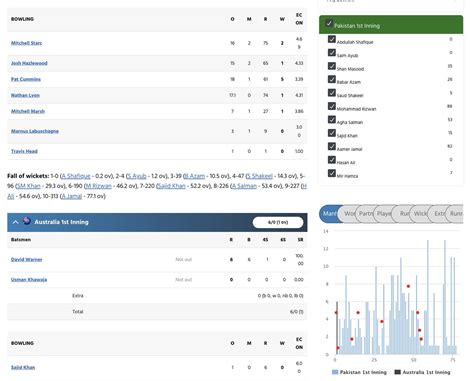Screen dimensions: 474x381
Task: Click the Sajid Khan bowler link
Action: [x=23, y=367]
